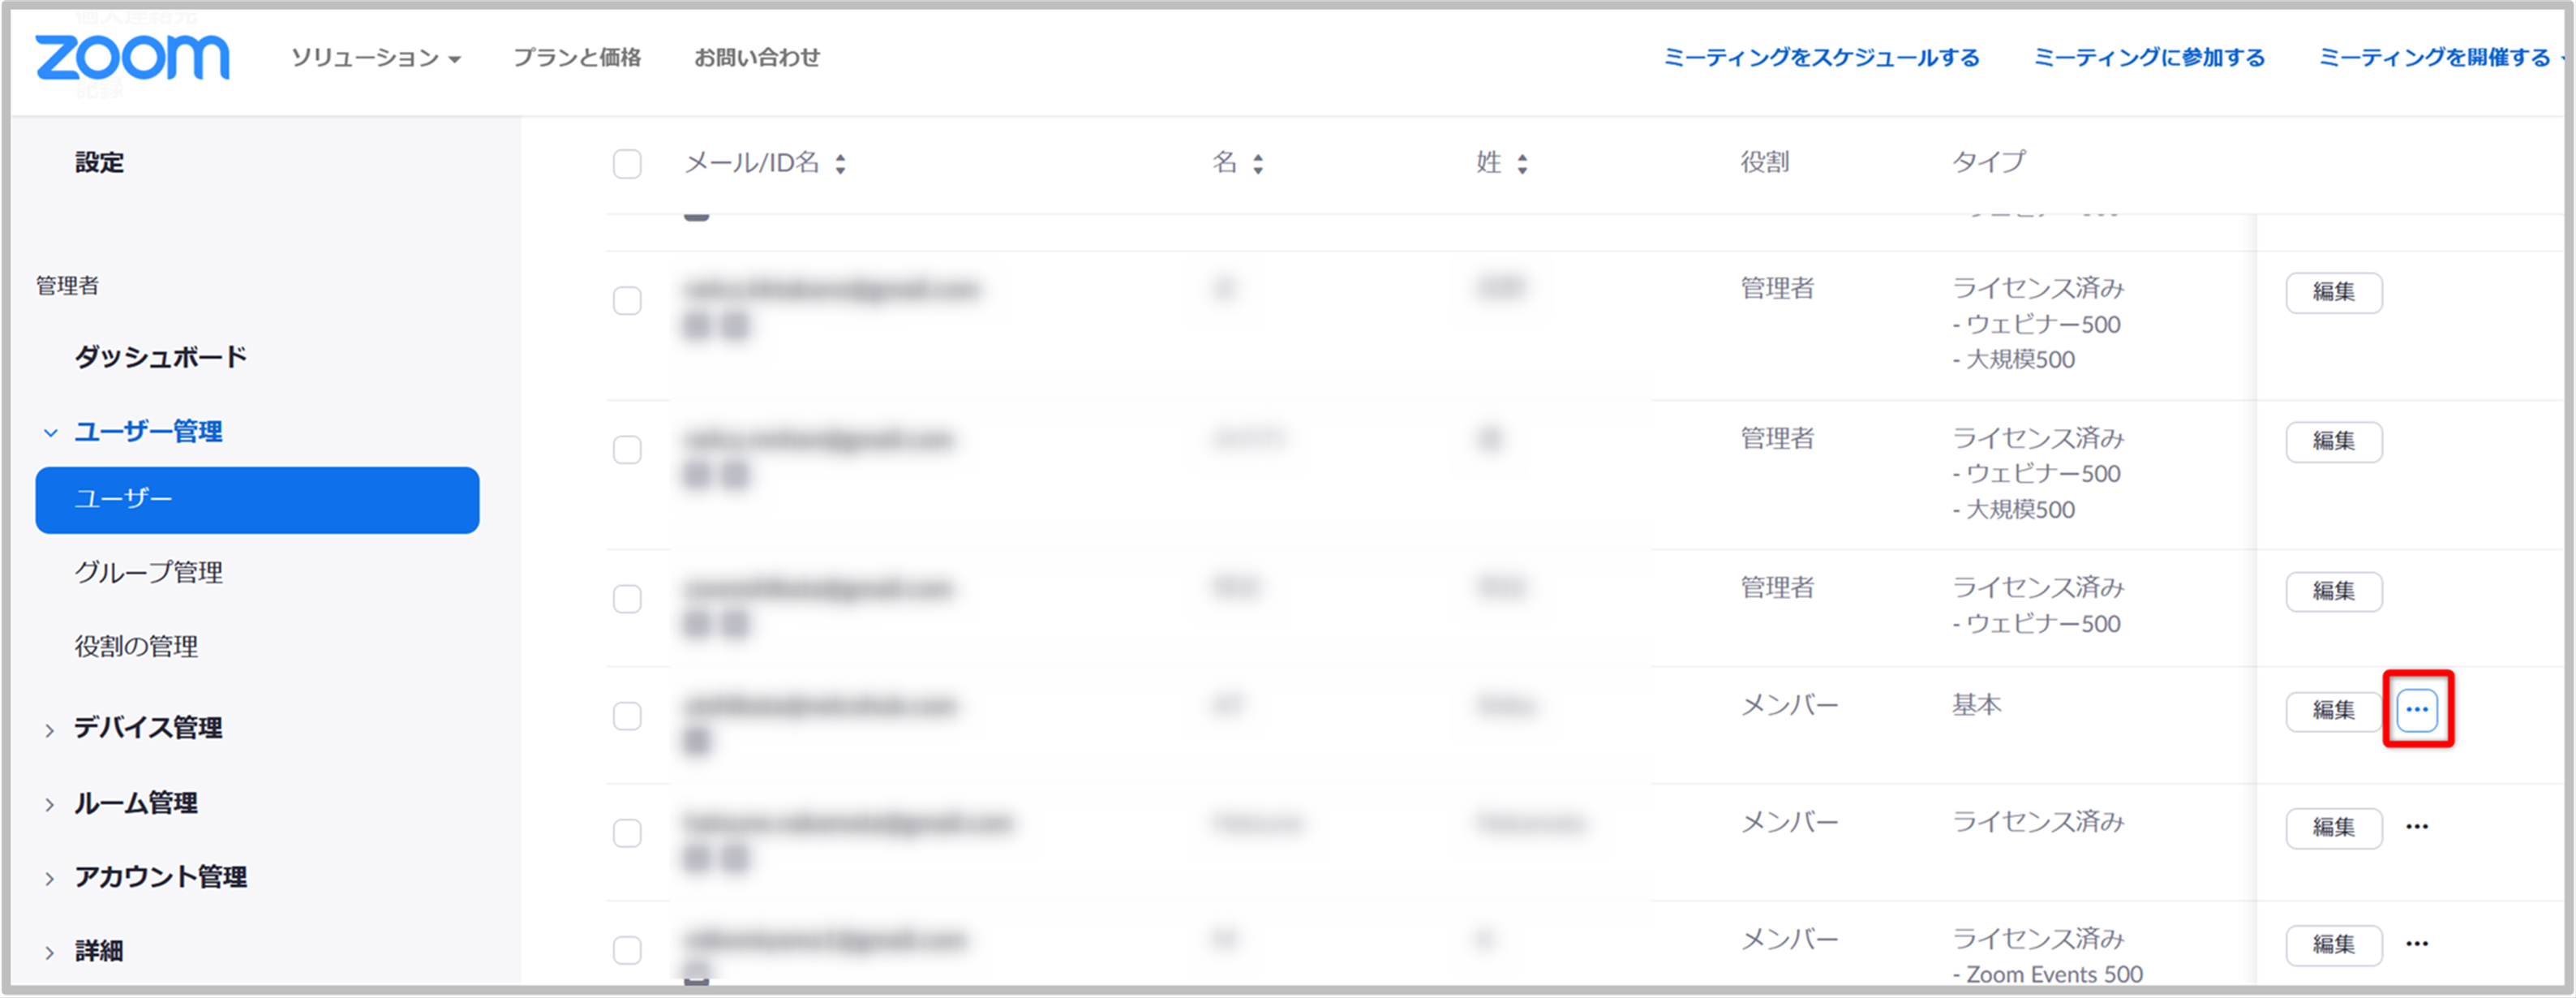Screen dimensions: 2576x998
Task: Open the ソリューション dropdown menu
Action: (x=376, y=58)
